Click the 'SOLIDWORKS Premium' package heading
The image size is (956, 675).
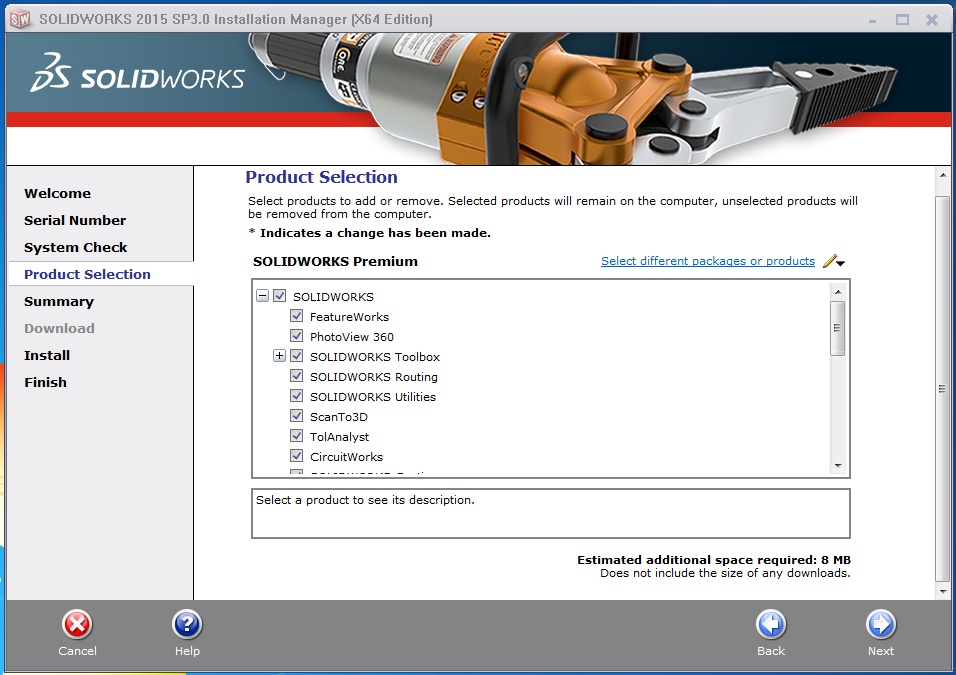point(335,262)
